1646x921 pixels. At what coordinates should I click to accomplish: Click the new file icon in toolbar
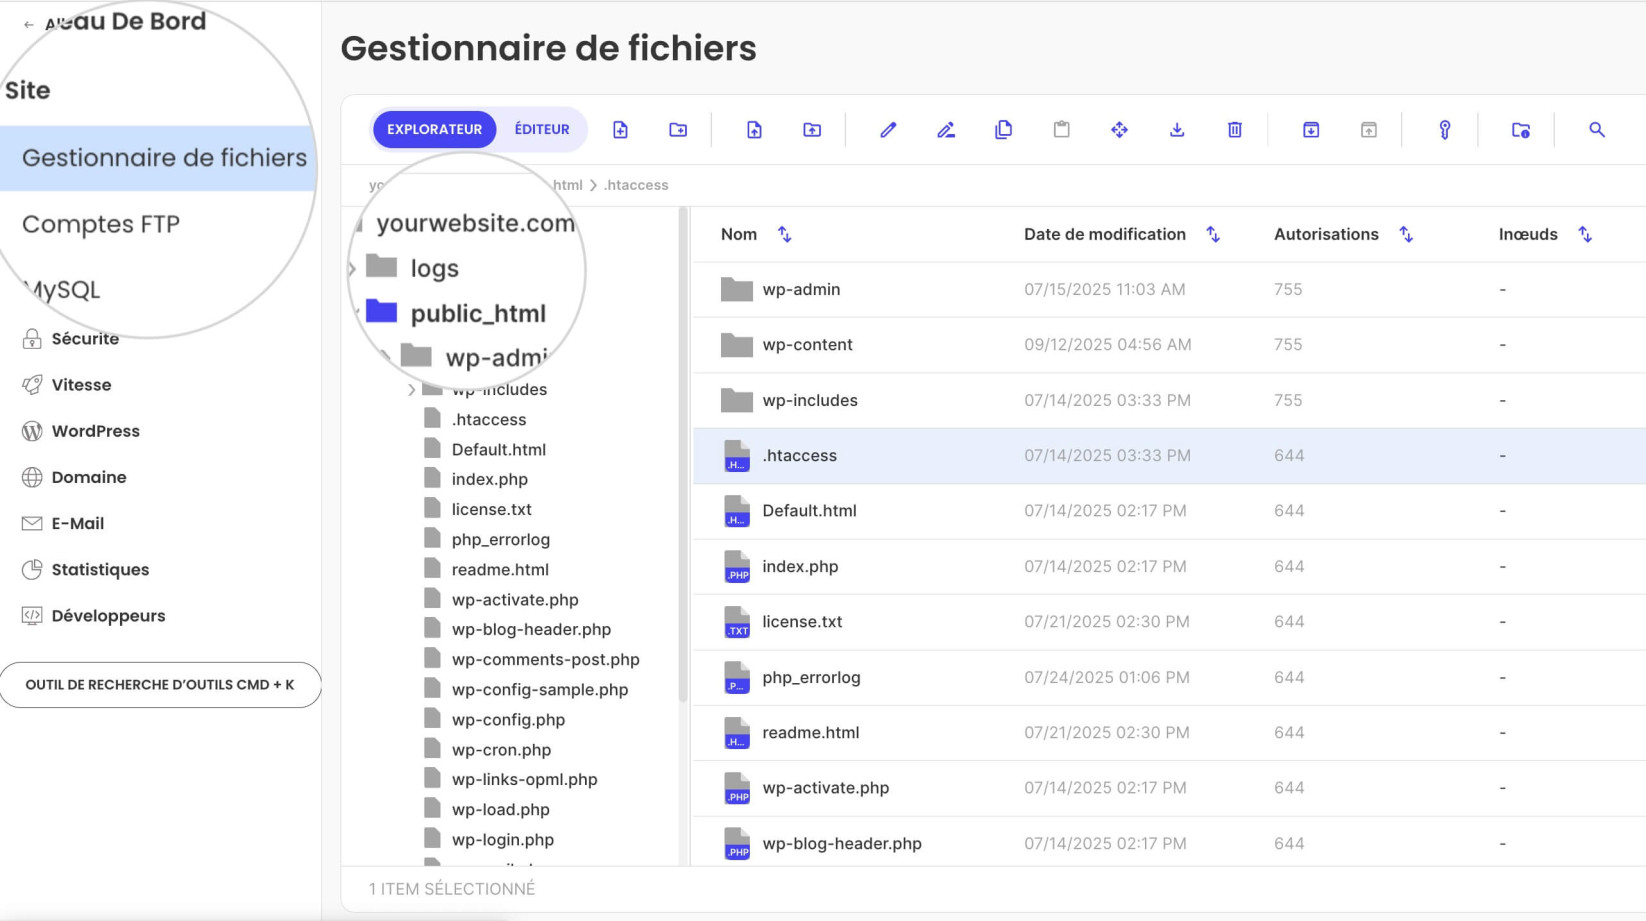[620, 130]
